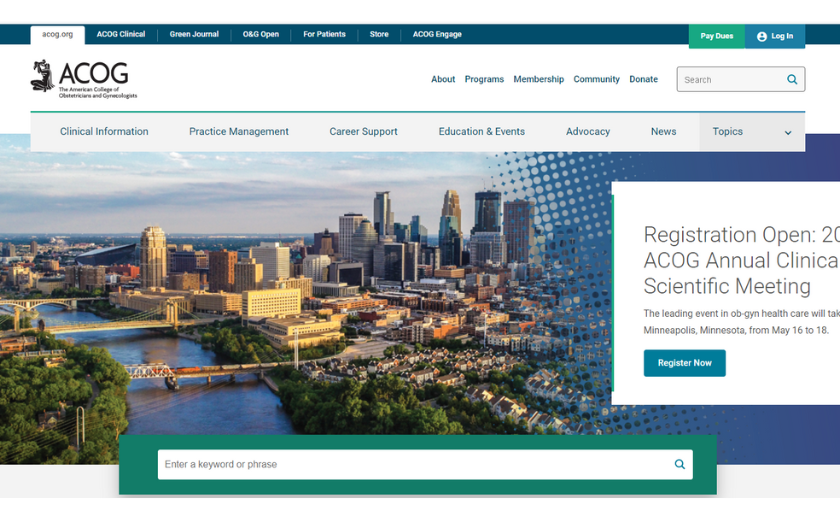Click the Registration Open meeting headline
This screenshot has height=519, width=840.
pyautogui.click(x=741, y=260)
